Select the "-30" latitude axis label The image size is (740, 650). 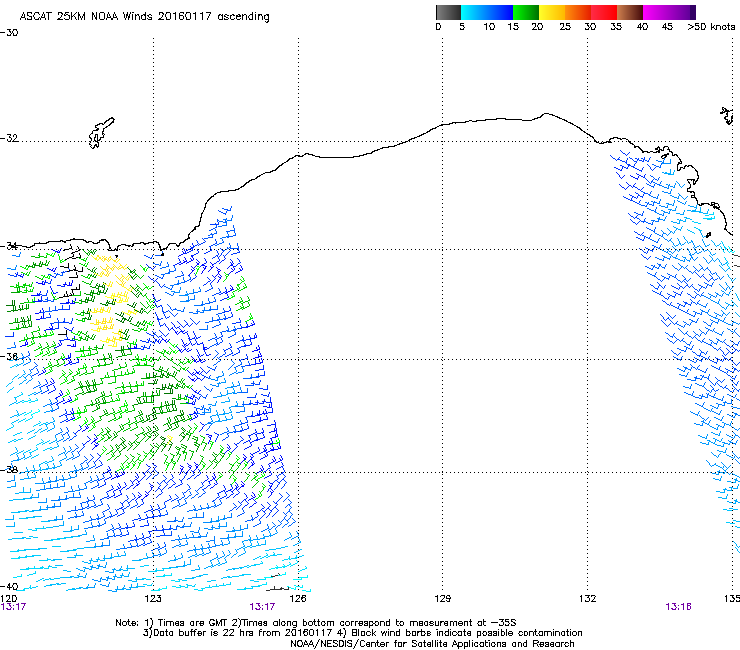[9, 33]
